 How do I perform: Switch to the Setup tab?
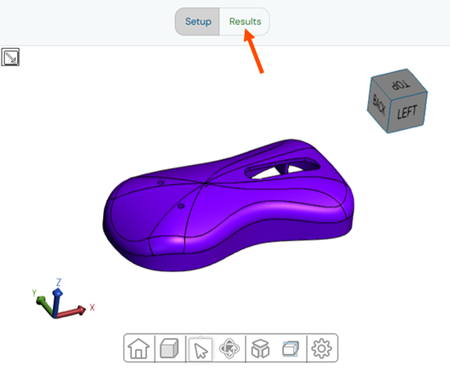(198, 22)
